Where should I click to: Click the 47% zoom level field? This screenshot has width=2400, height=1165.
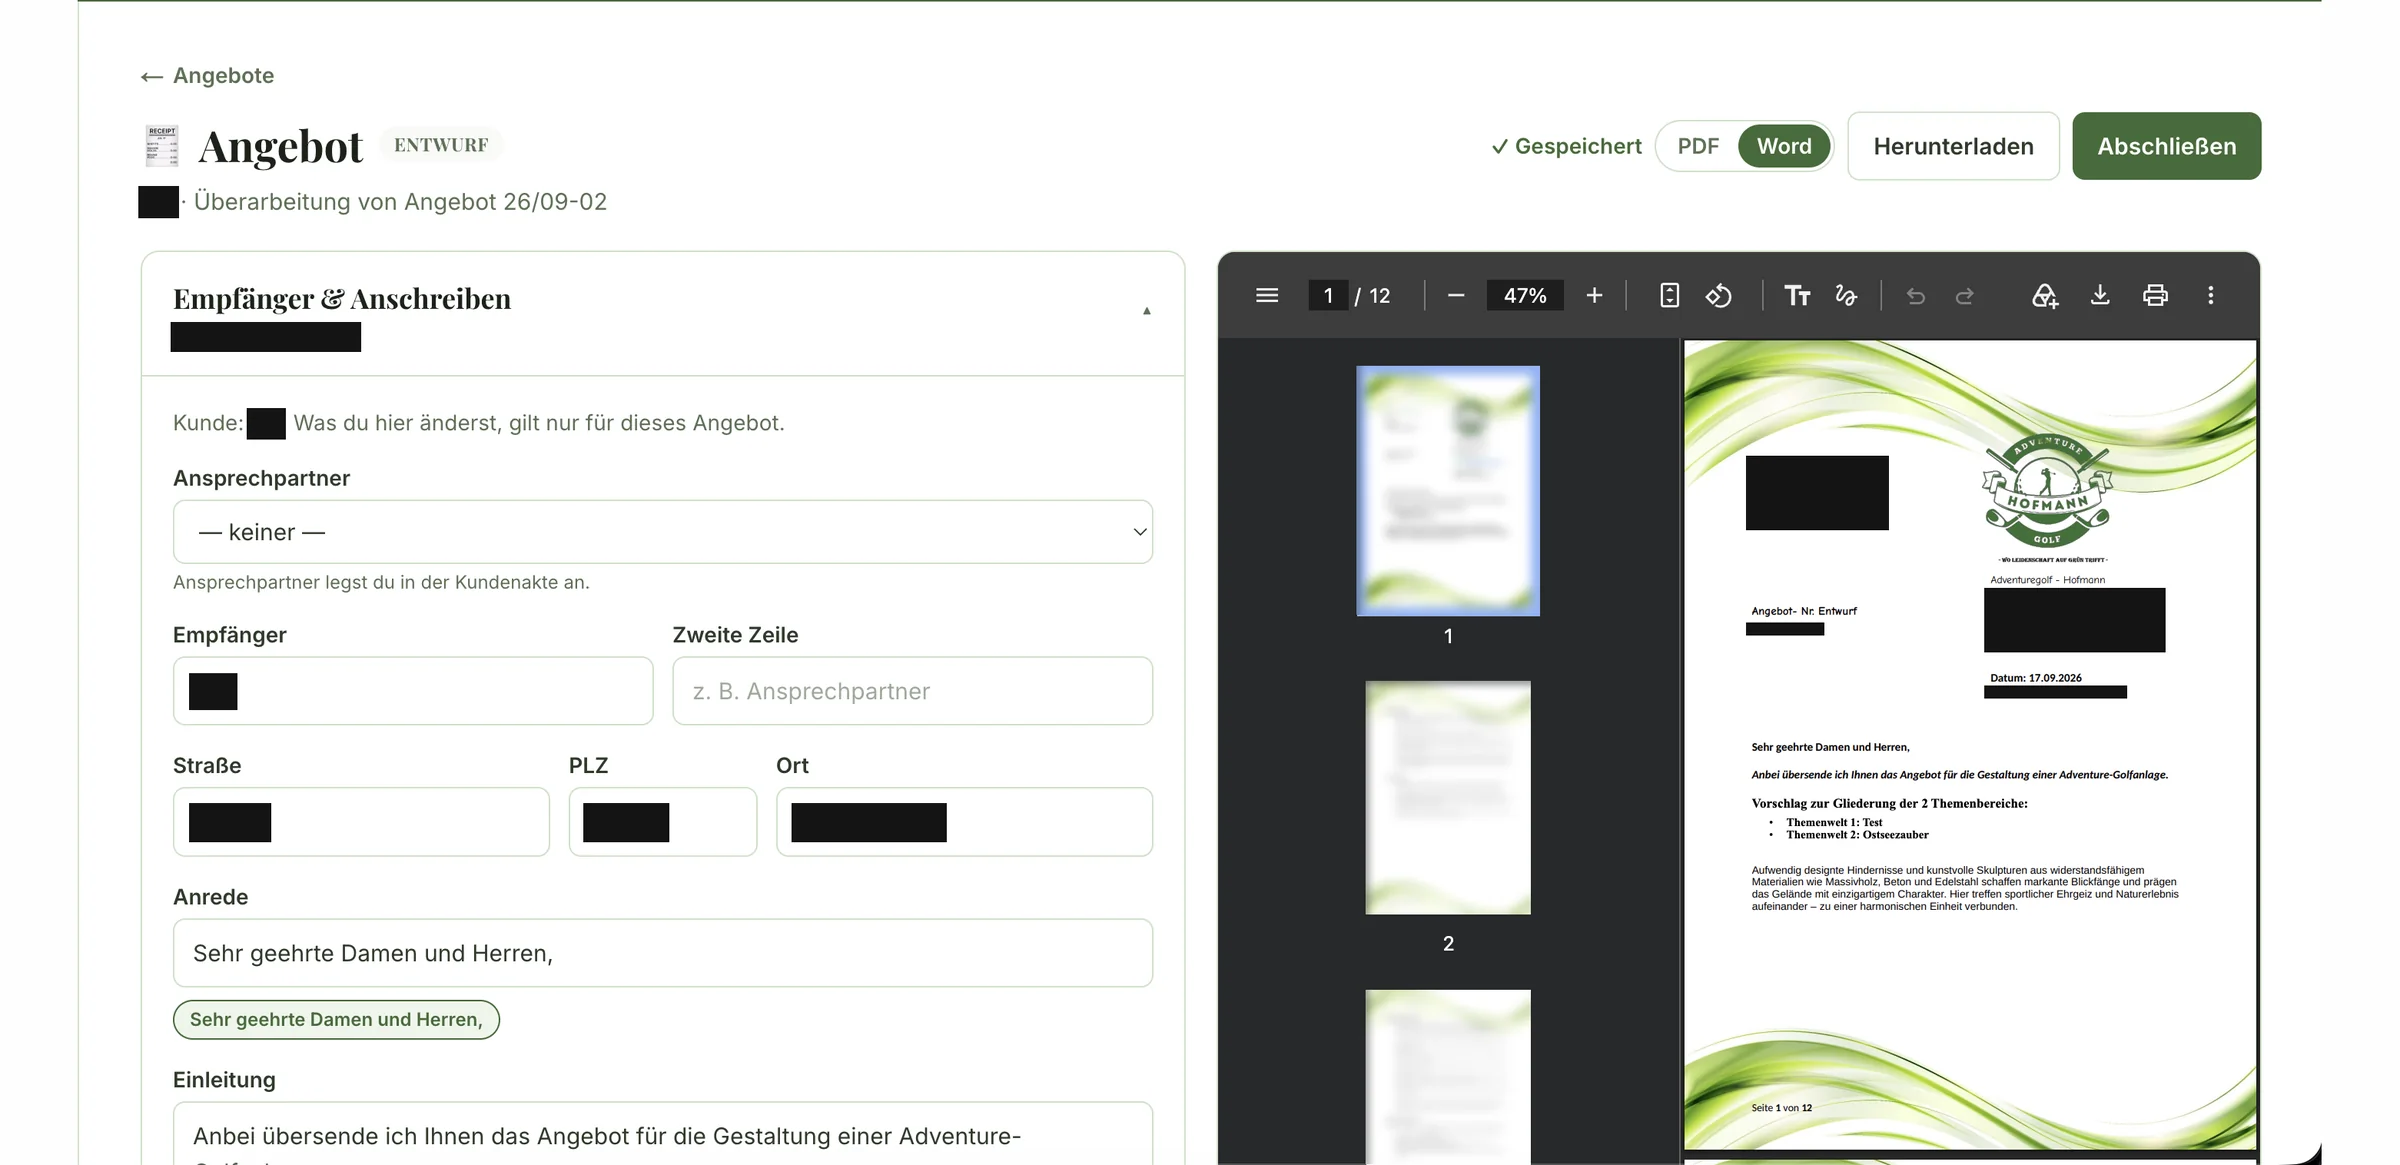[x=1525, y=295]
